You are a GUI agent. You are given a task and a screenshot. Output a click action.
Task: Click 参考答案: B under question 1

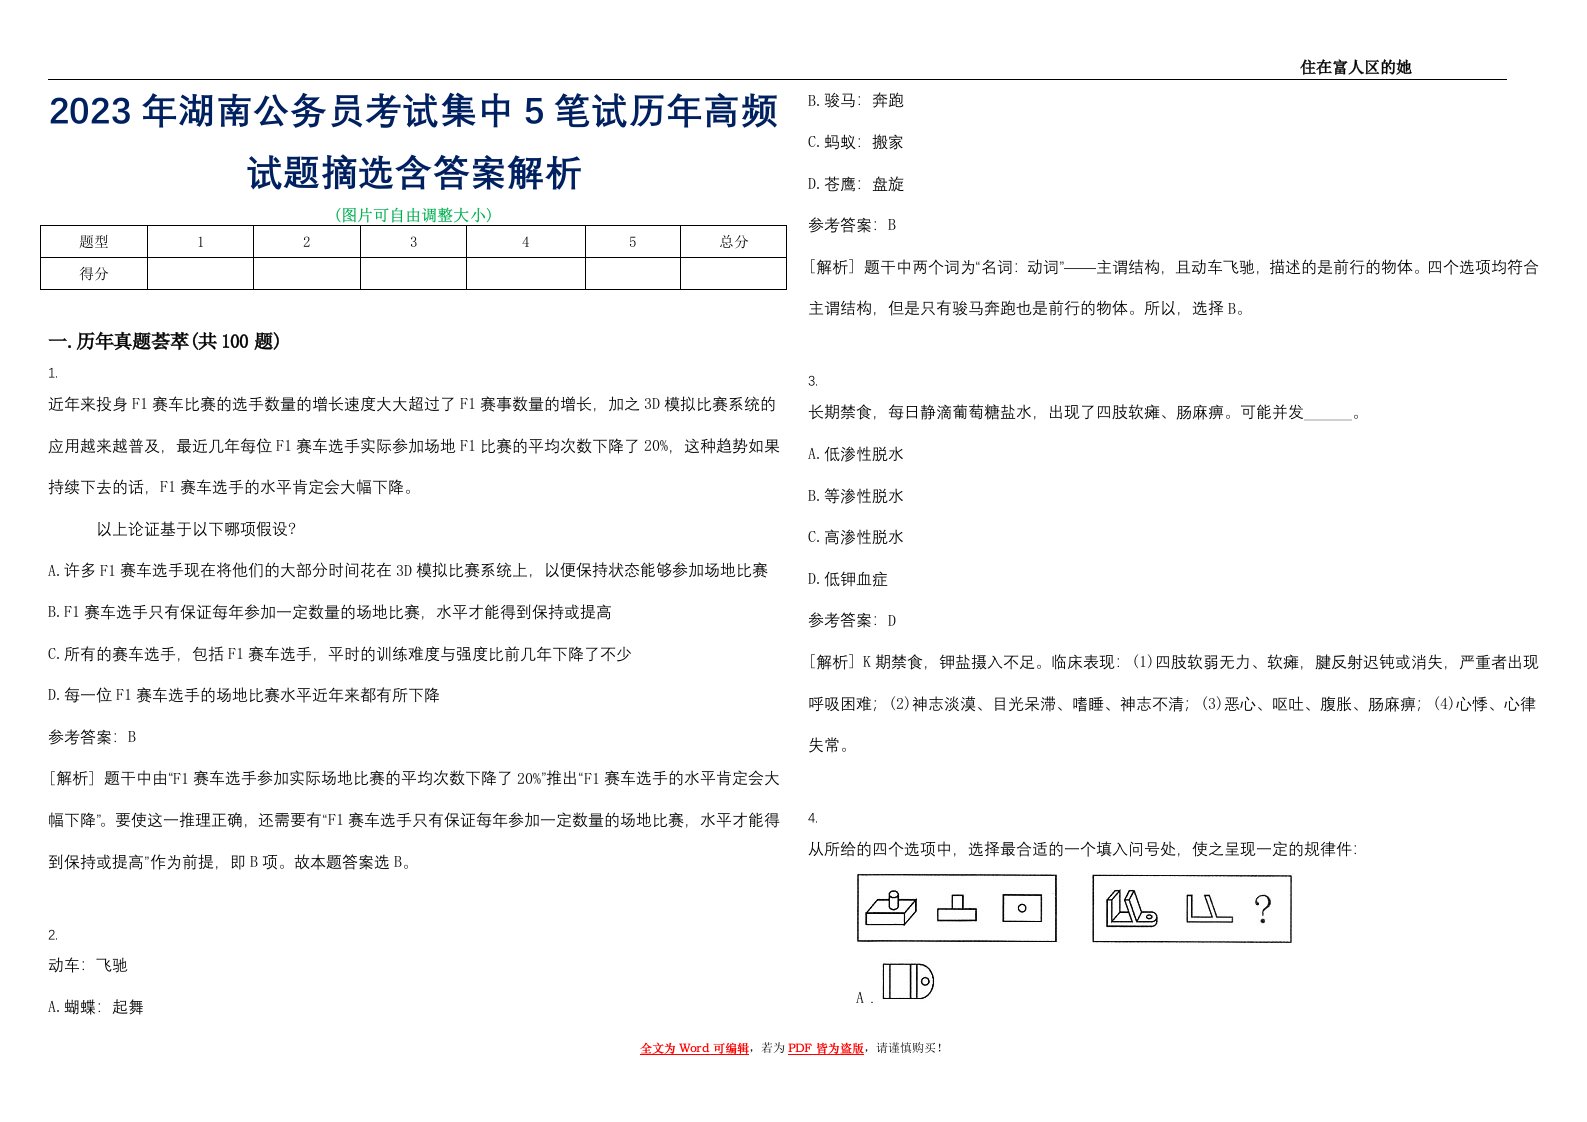tap(92, 737)
